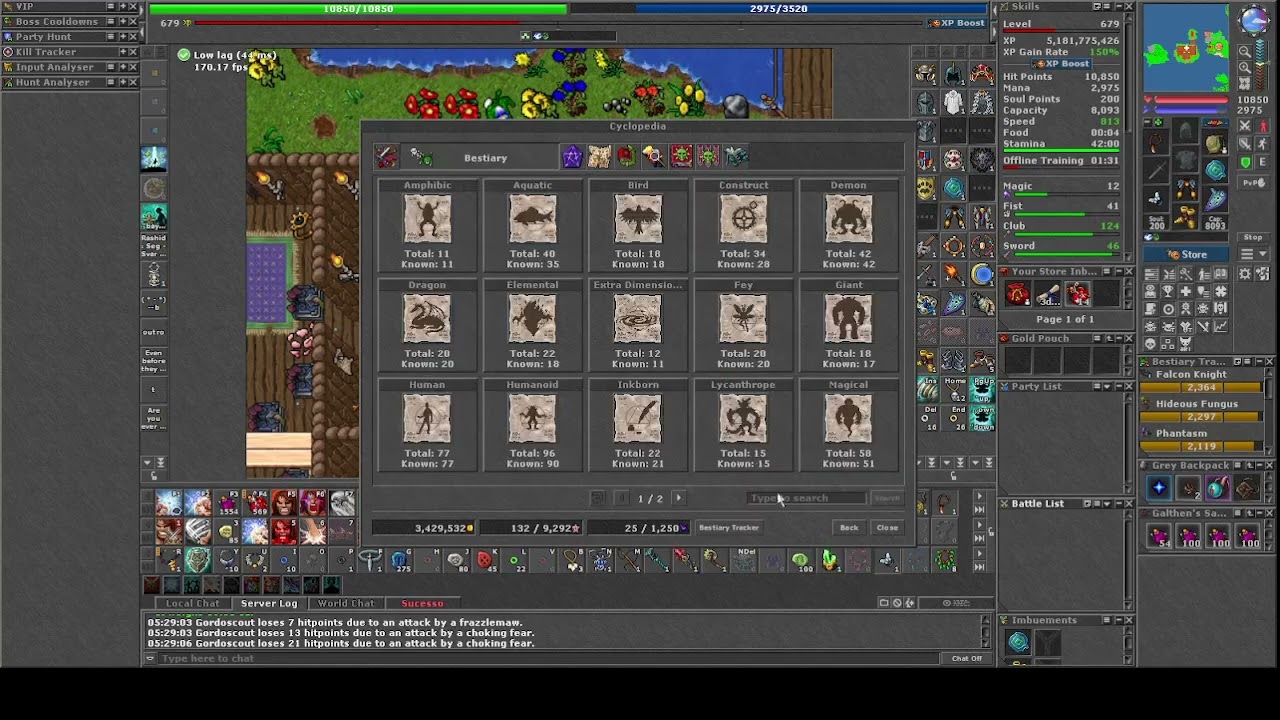Toggle the running figure chase mode icon

[1262, 144]
